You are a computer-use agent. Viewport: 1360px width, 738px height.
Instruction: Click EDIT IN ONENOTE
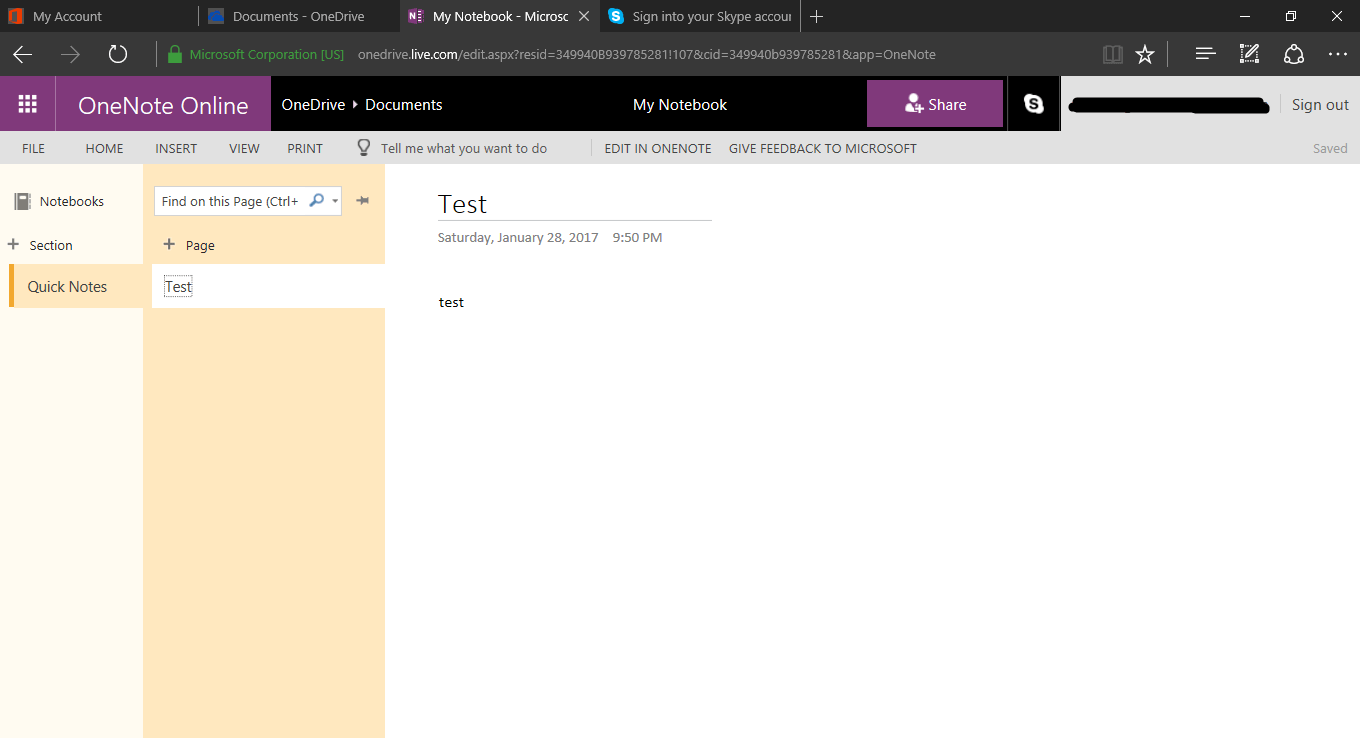click(658, 148)
